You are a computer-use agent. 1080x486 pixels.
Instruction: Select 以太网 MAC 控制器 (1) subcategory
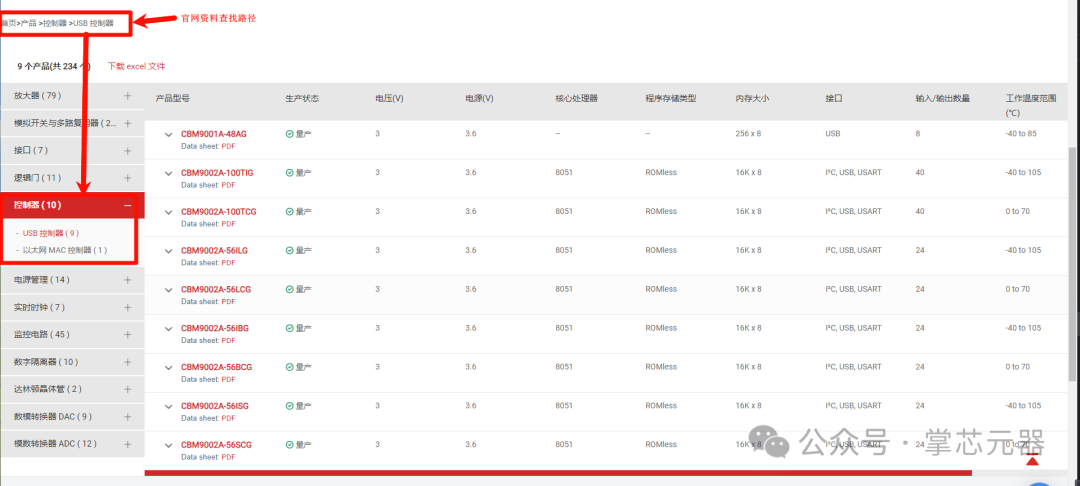coord(65,250)
